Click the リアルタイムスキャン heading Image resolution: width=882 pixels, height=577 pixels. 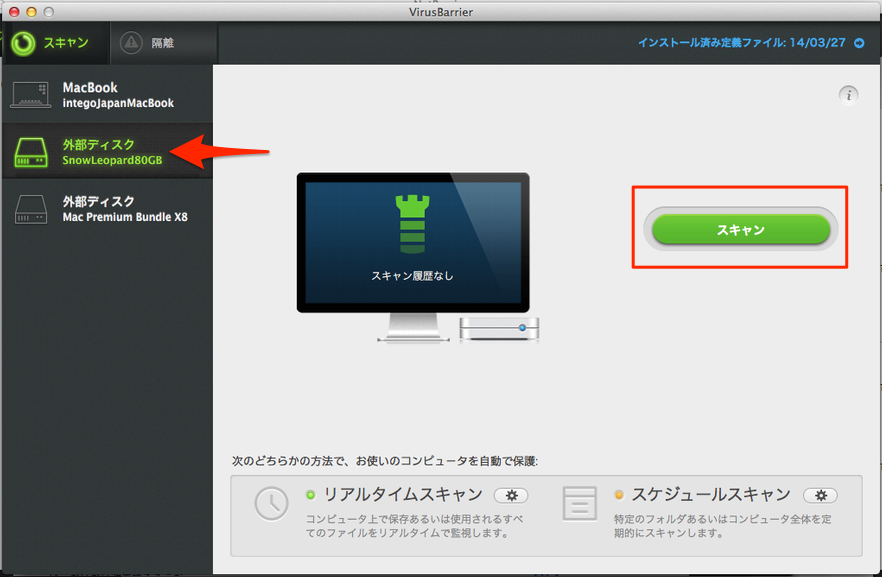(x=403, y=494)
